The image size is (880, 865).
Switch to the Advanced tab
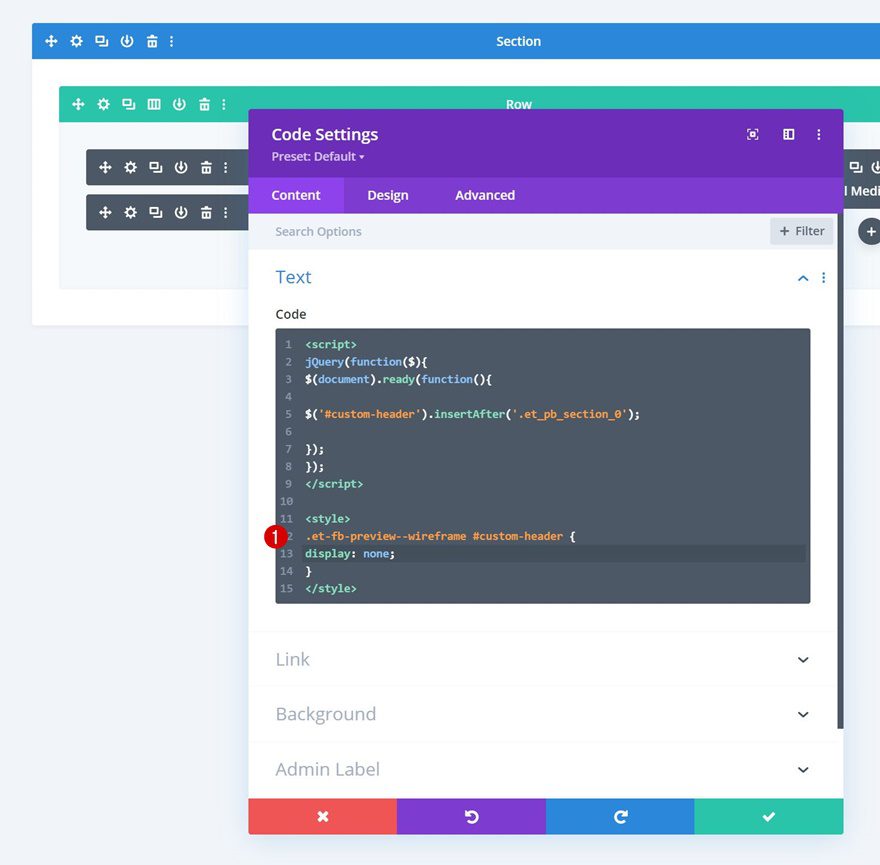(485, 195)
